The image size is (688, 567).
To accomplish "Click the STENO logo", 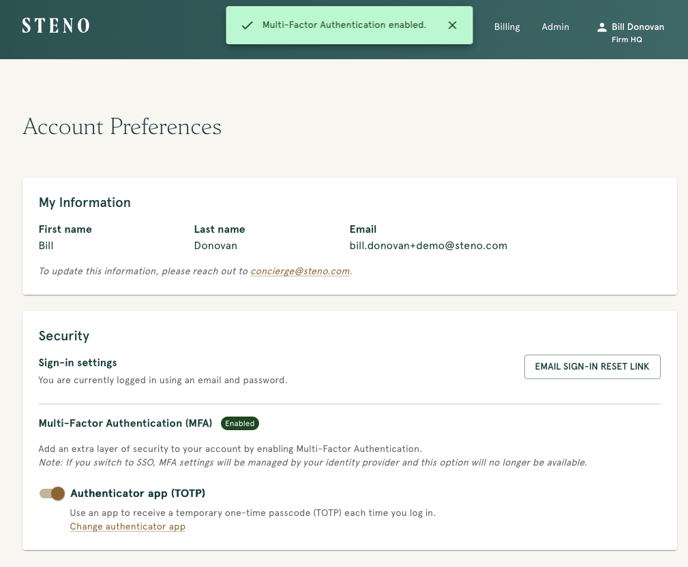I will coord(56,25).
